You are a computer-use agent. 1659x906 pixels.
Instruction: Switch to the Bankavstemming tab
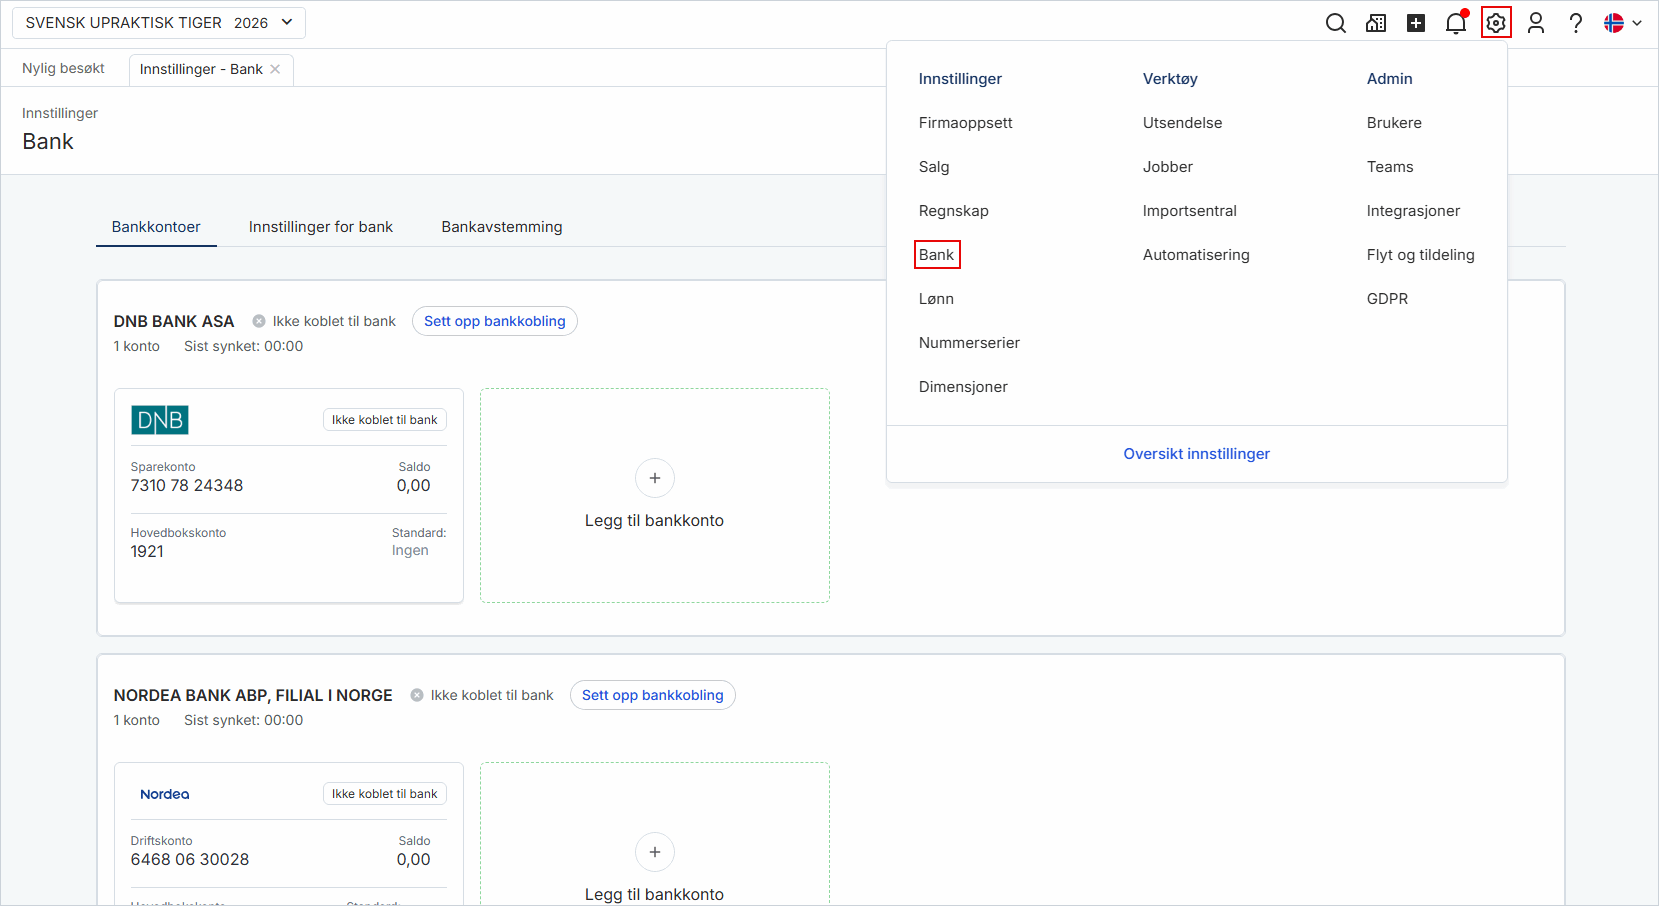pos(502,227)
